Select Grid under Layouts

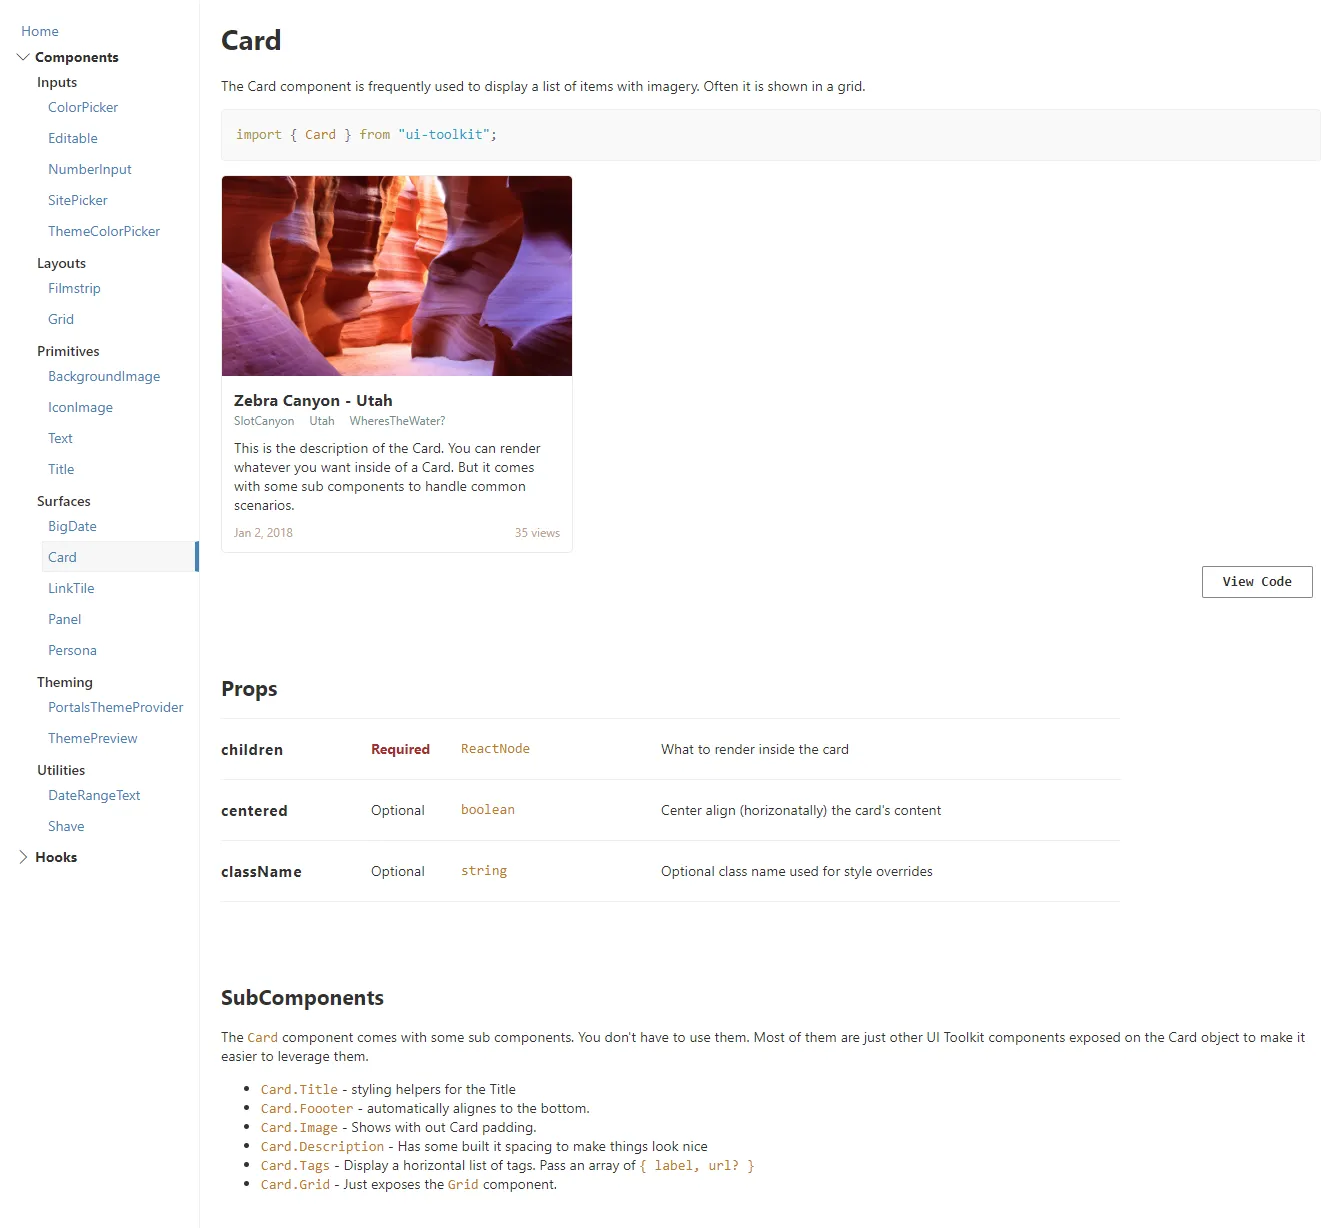click(61, 319)
